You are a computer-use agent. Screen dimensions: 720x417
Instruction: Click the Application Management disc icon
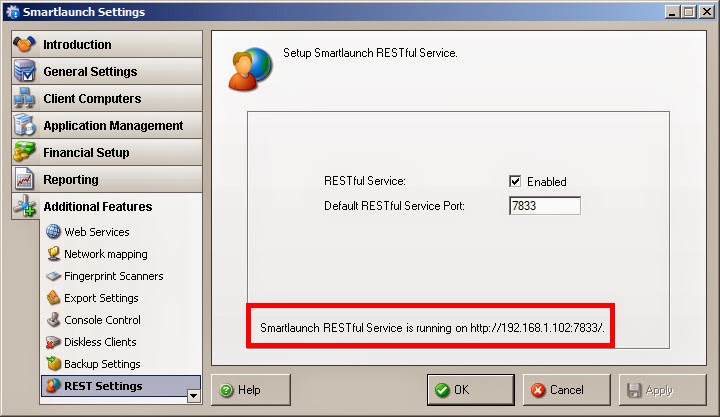click(24, 125)
